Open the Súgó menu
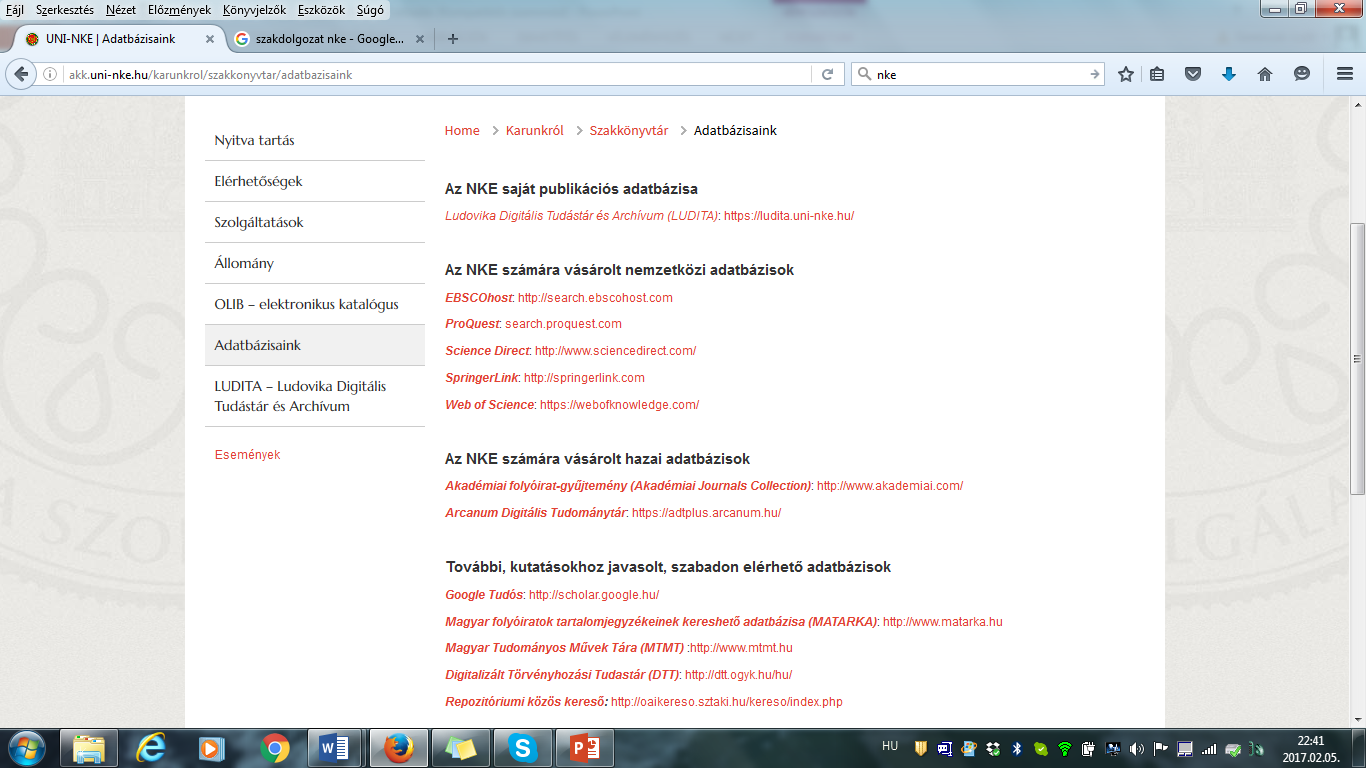 370,9
